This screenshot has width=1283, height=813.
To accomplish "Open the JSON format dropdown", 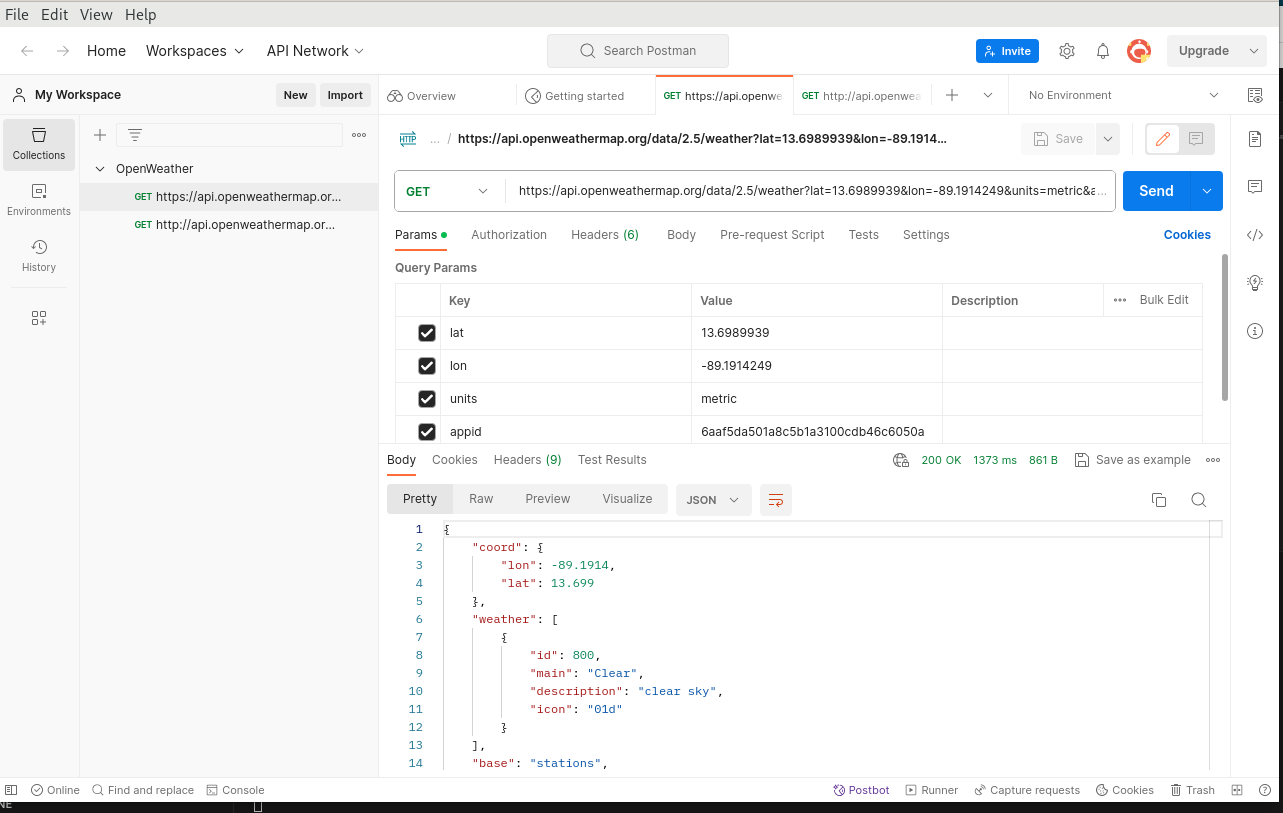I will (714, 500).
